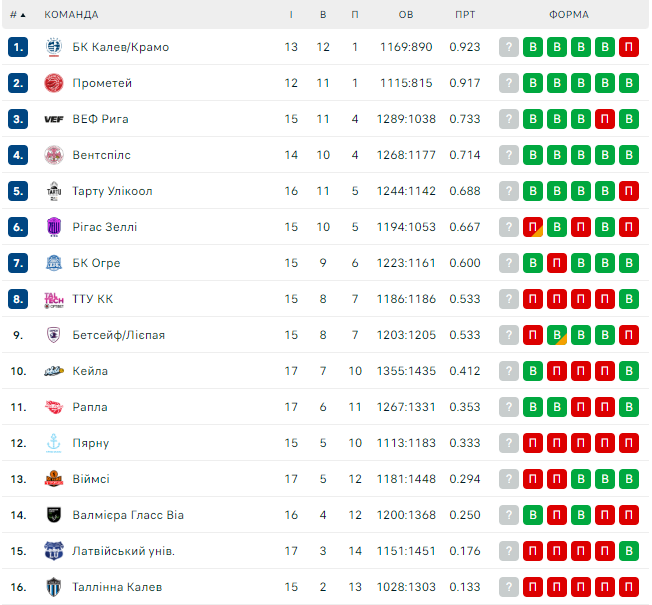Click the КОМАНДА column header
This screenshot has width=652, height=605.
point(71,15)
